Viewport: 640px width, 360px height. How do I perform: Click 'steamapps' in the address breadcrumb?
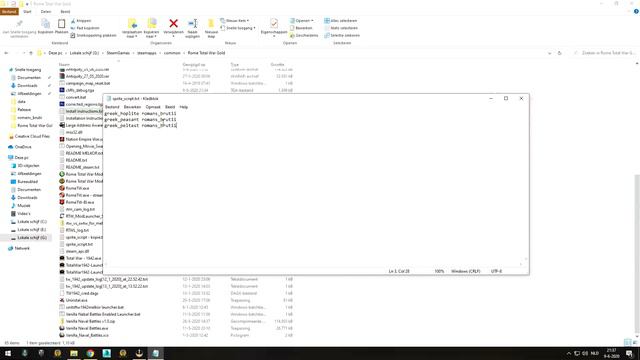[147, 53]
